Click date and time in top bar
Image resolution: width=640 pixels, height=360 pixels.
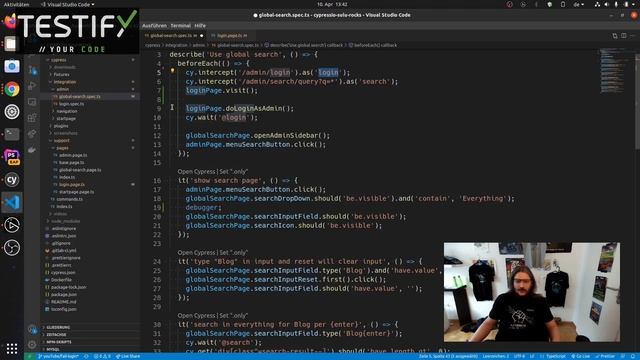pos(332,4)
